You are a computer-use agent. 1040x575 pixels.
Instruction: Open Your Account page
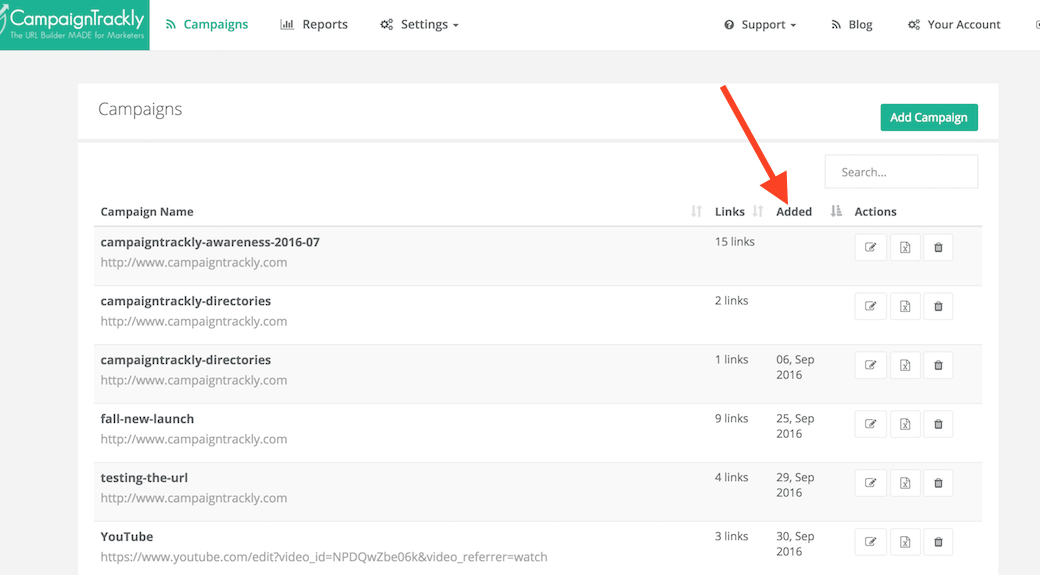click(954, 25)
